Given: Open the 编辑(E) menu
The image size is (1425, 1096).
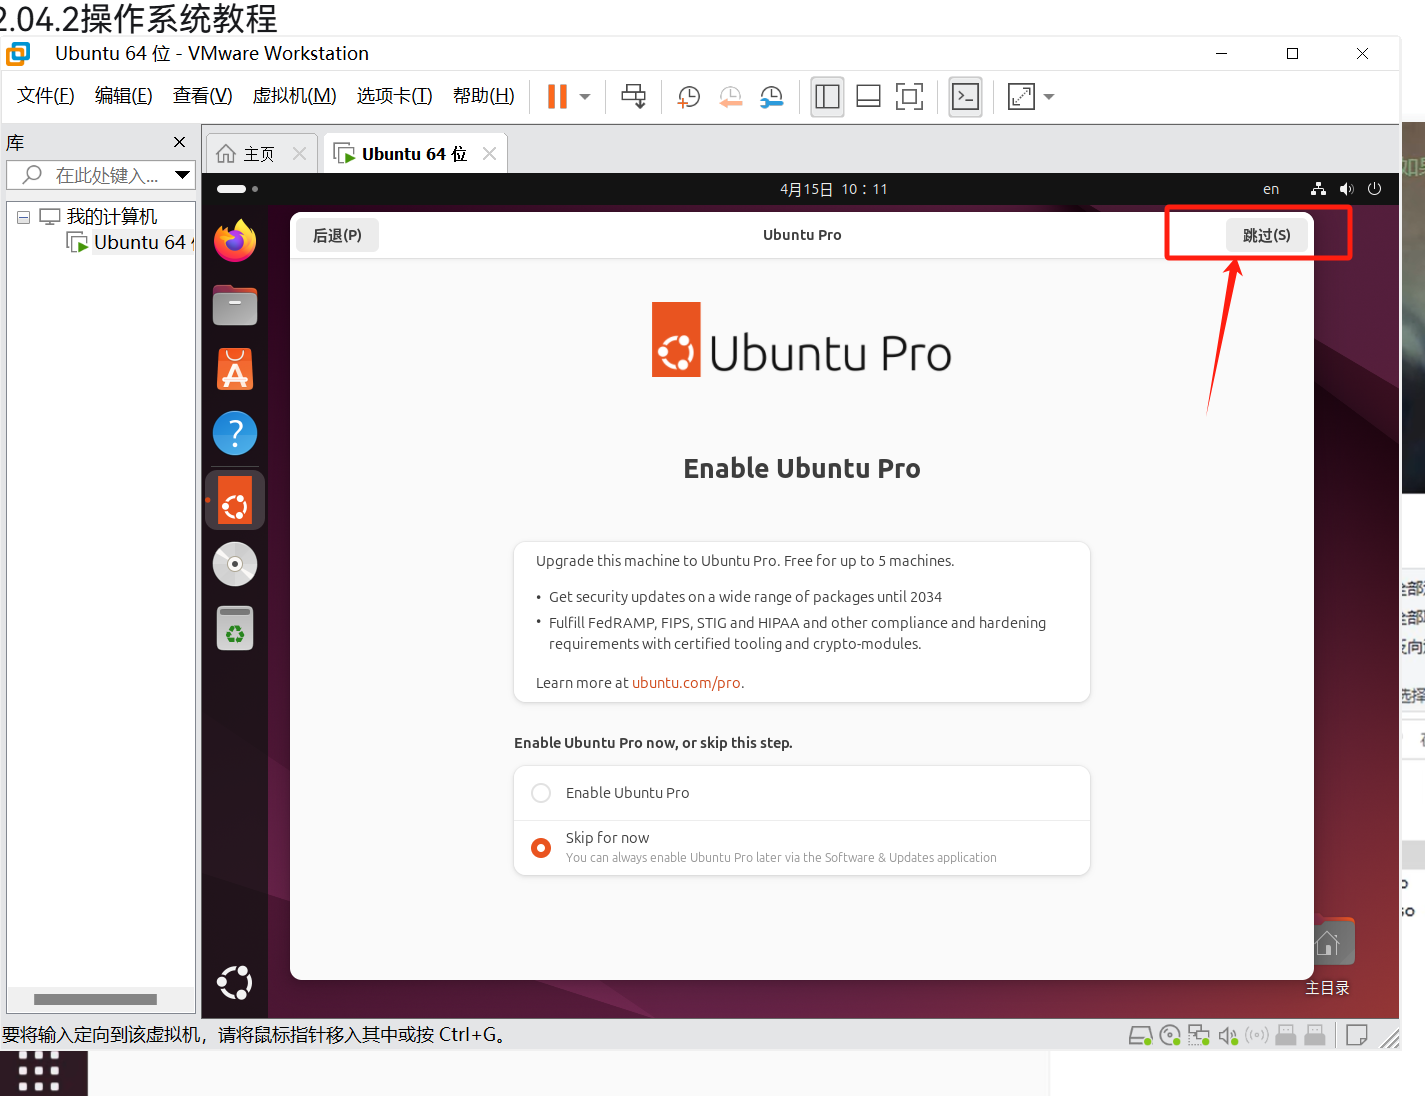Looking at the screenshot, I should coord(124,96).
